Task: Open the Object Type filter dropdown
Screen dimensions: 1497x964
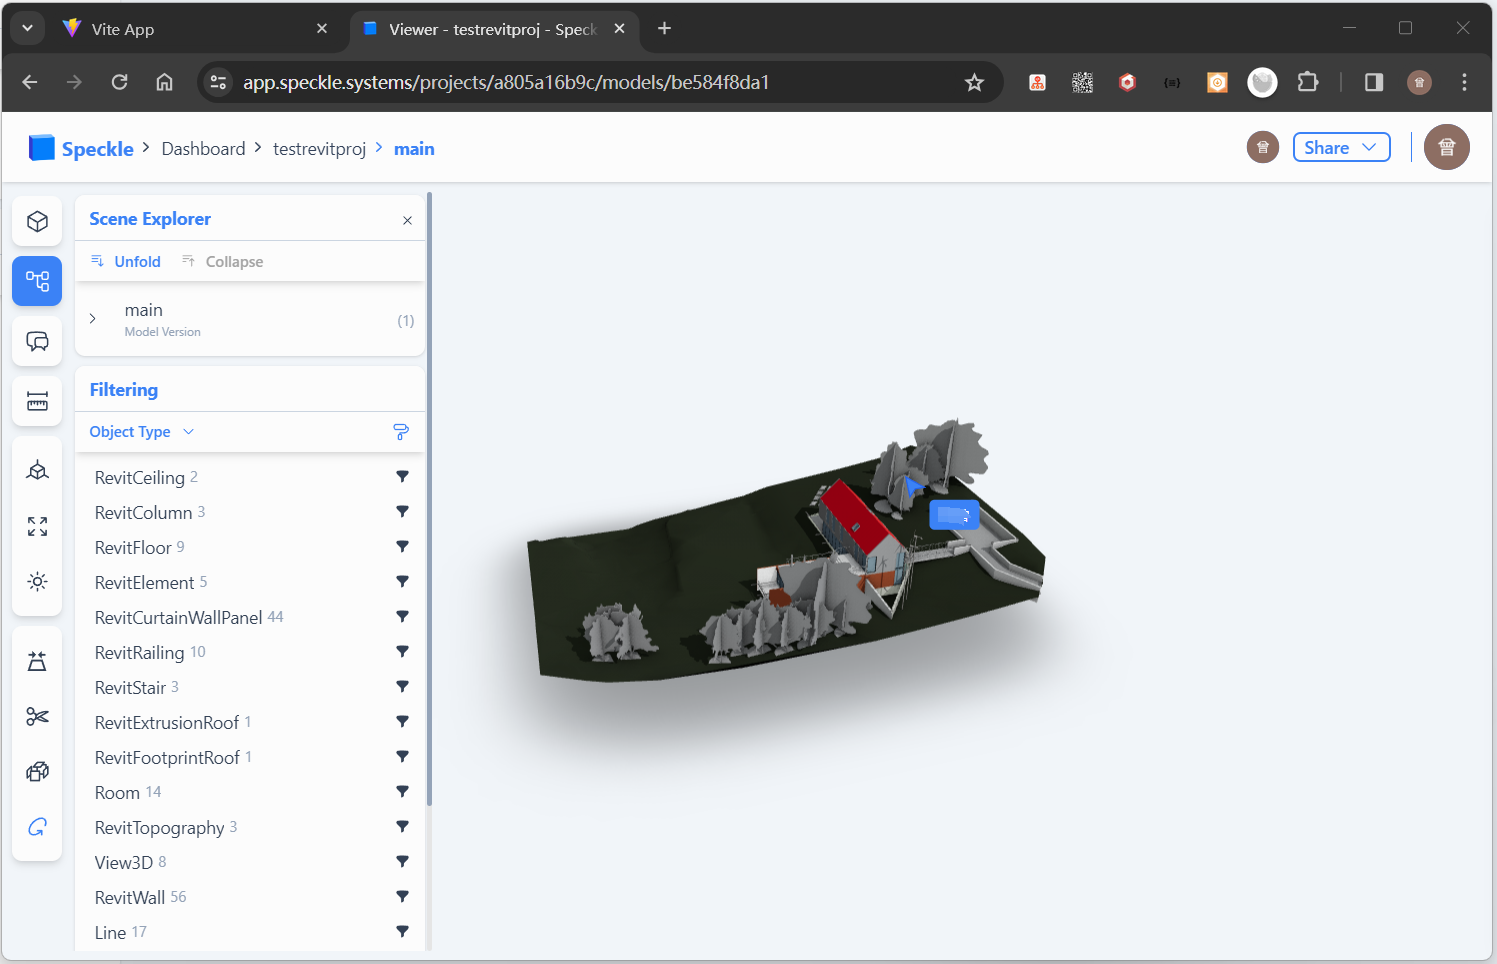Action: [x=142, y=432]
